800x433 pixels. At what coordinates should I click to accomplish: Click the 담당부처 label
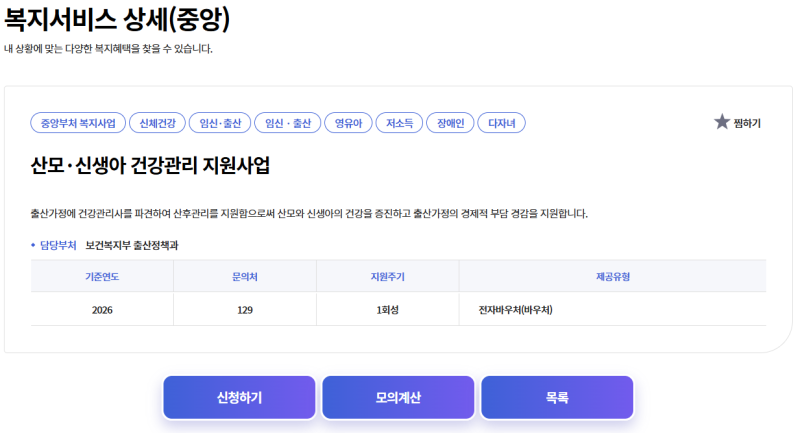[58, 245]
